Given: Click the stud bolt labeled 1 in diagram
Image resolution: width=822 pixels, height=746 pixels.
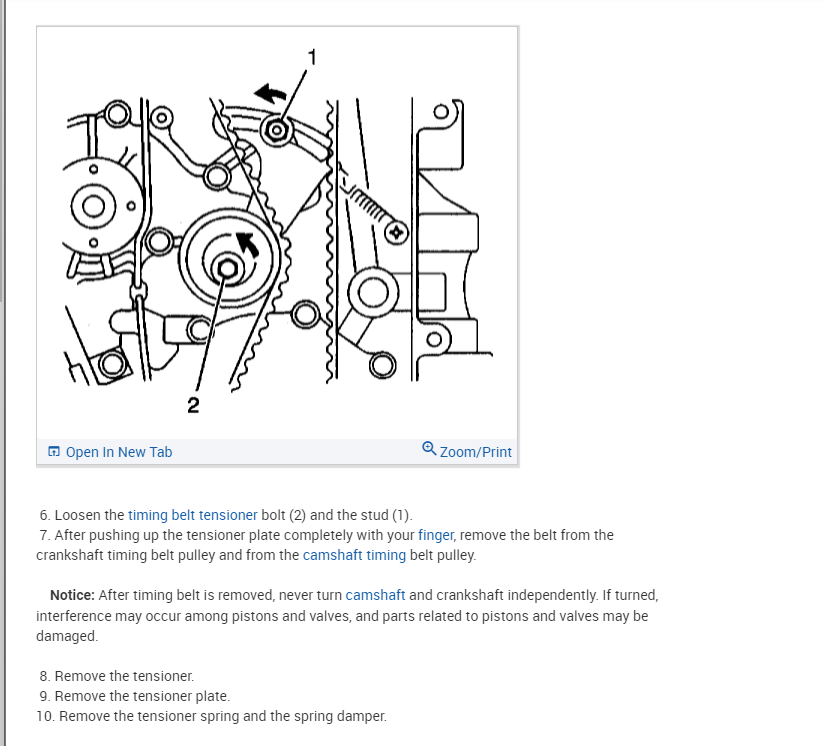Looking at the screenshot, I should 277,129.
